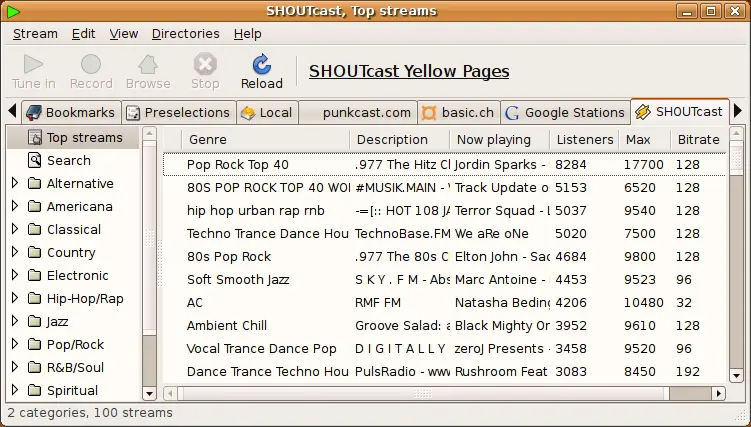Expand the Classical category
Image resolution: width=751 pixels, height=427 pixels.
15,229
